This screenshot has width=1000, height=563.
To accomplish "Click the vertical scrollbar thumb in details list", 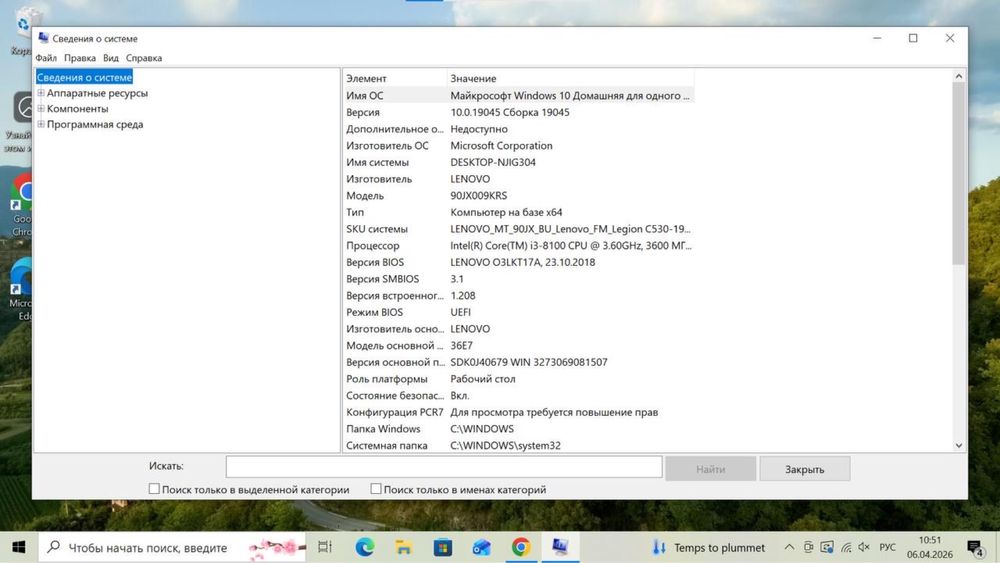I will (959, 173).
